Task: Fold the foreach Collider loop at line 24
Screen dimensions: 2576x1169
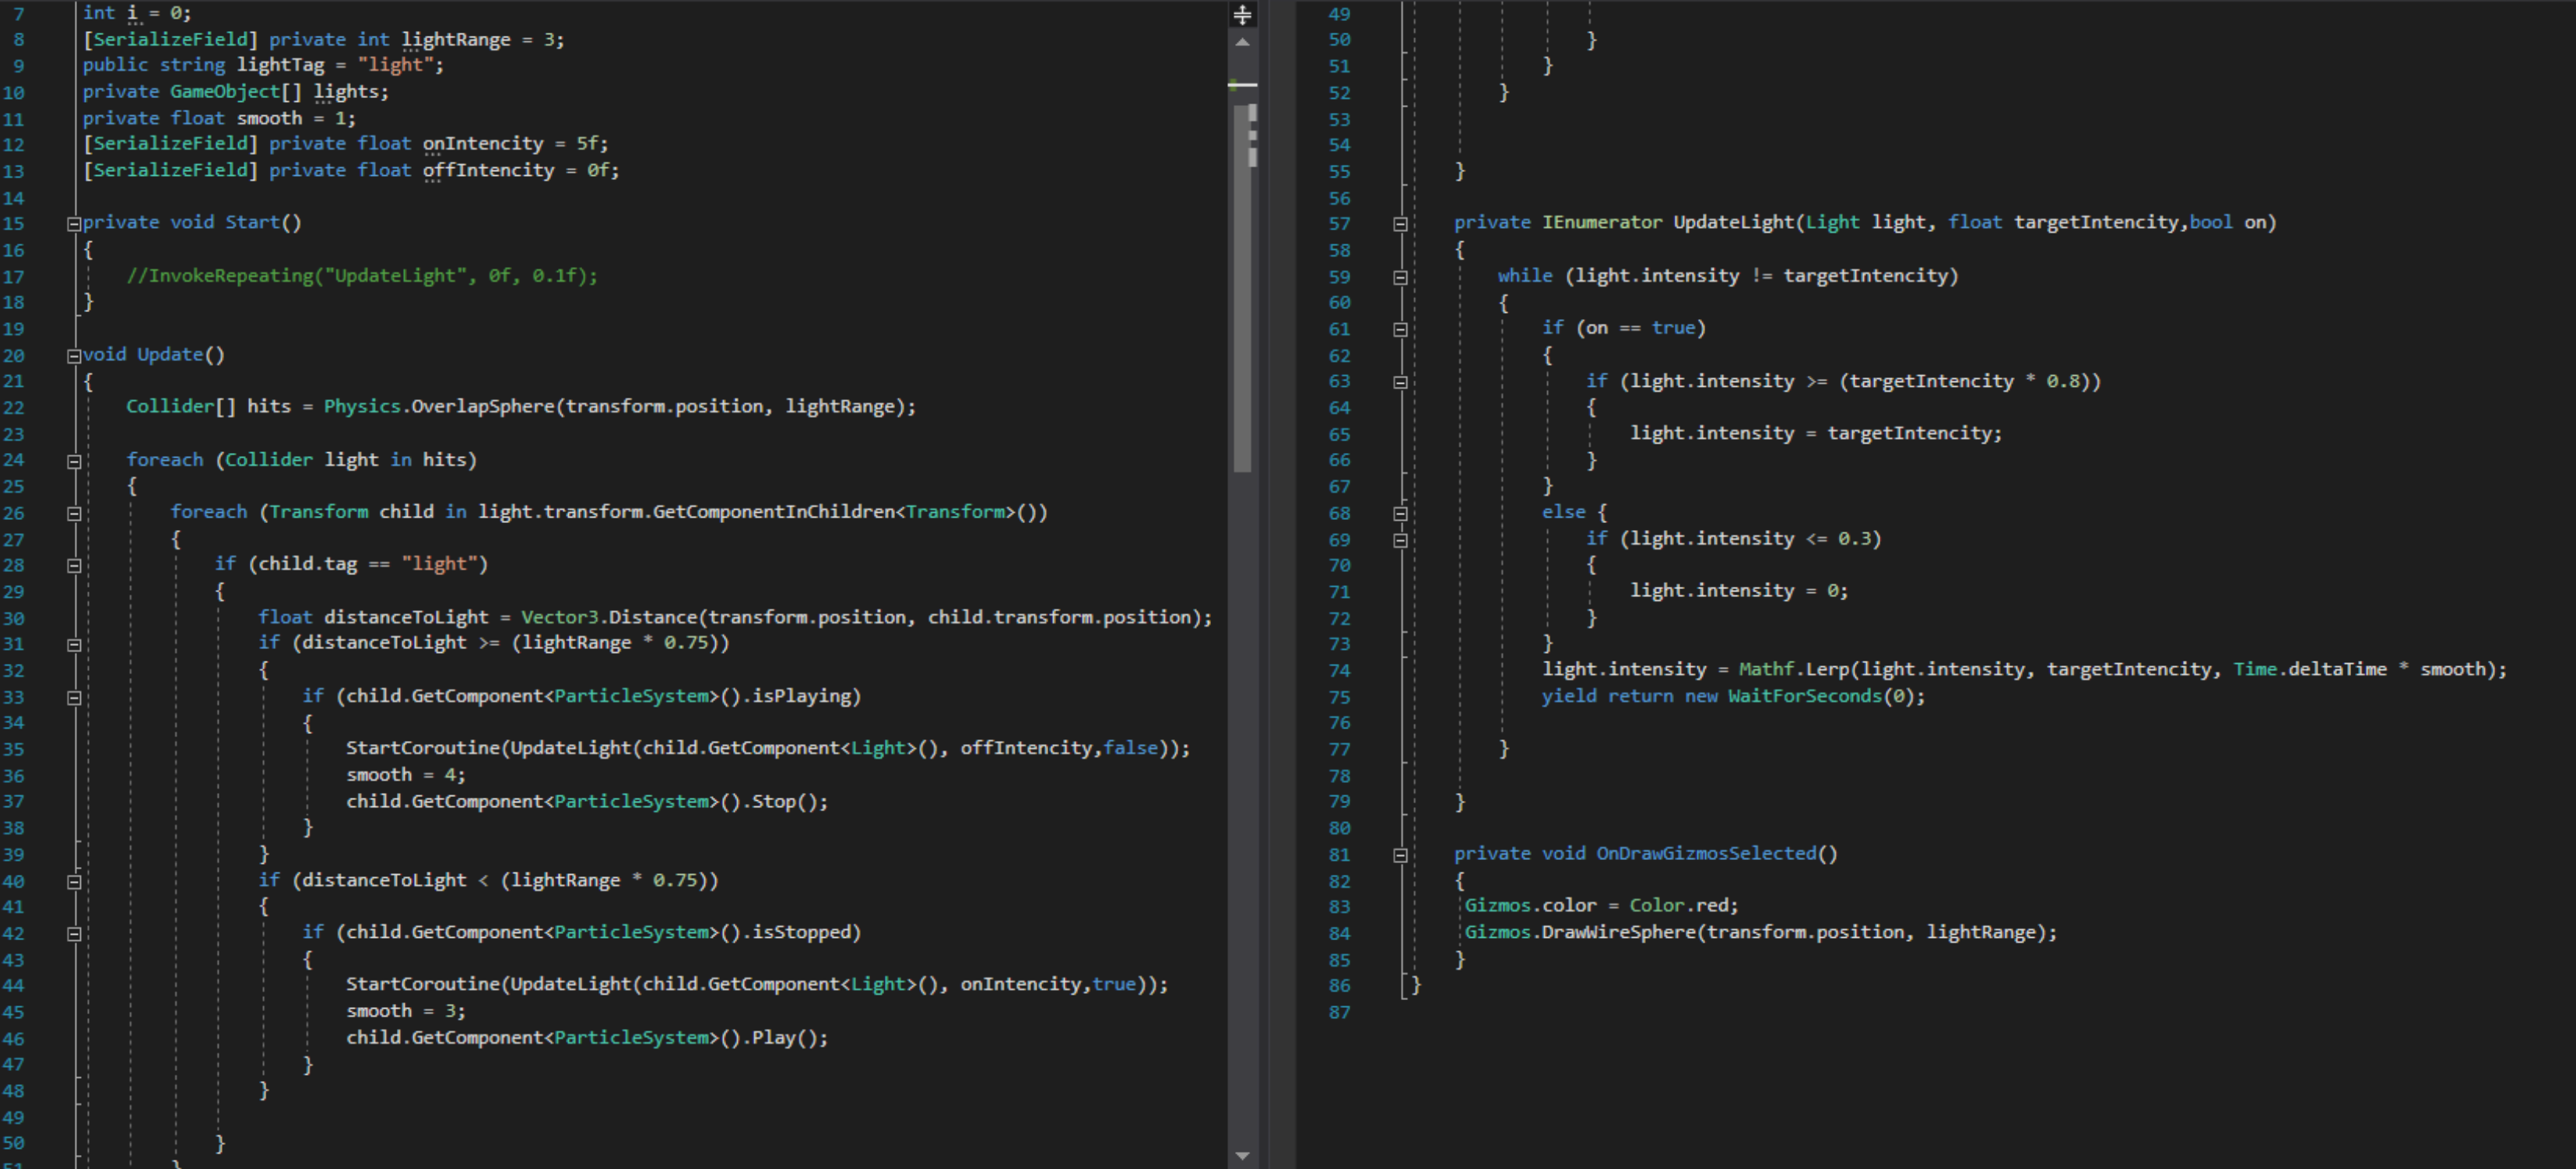Action: tap(74, 461)
